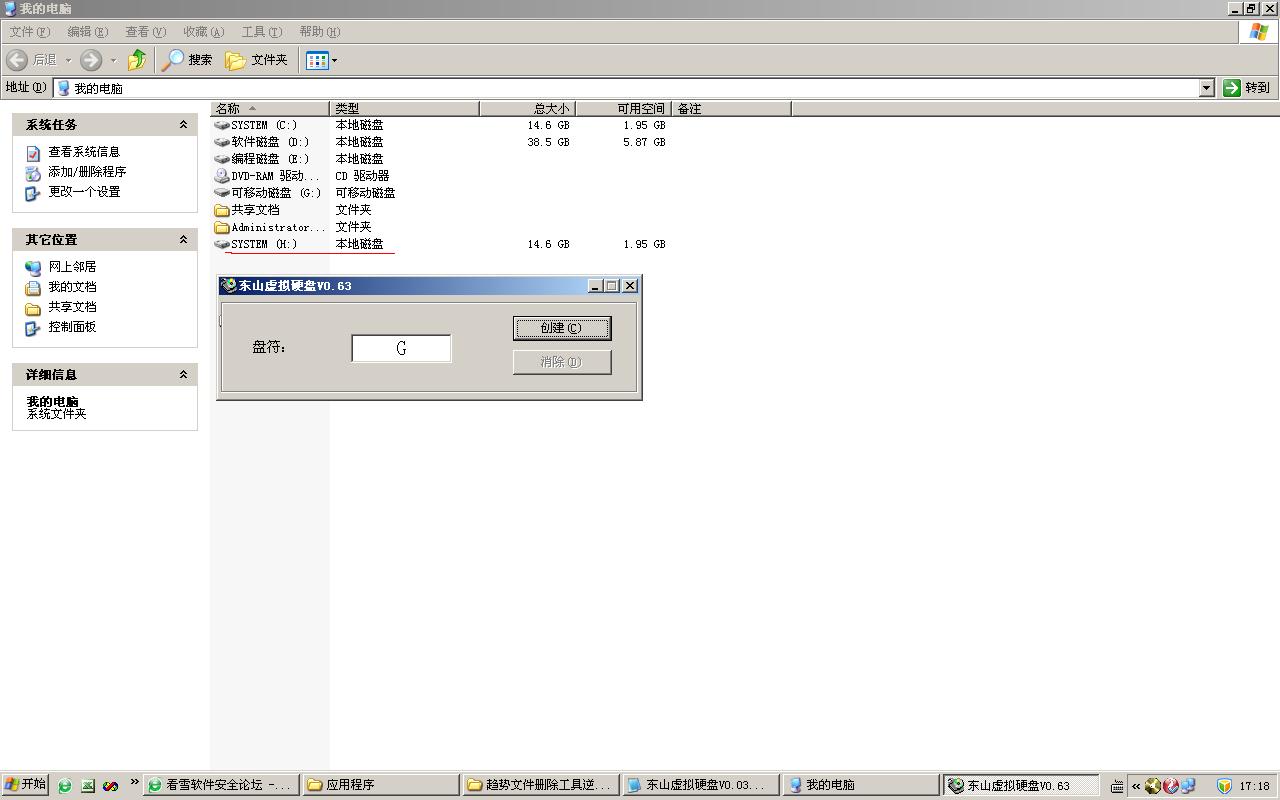
Task: Select the 共享文档 folder icon in list
Action: point(222,210)
